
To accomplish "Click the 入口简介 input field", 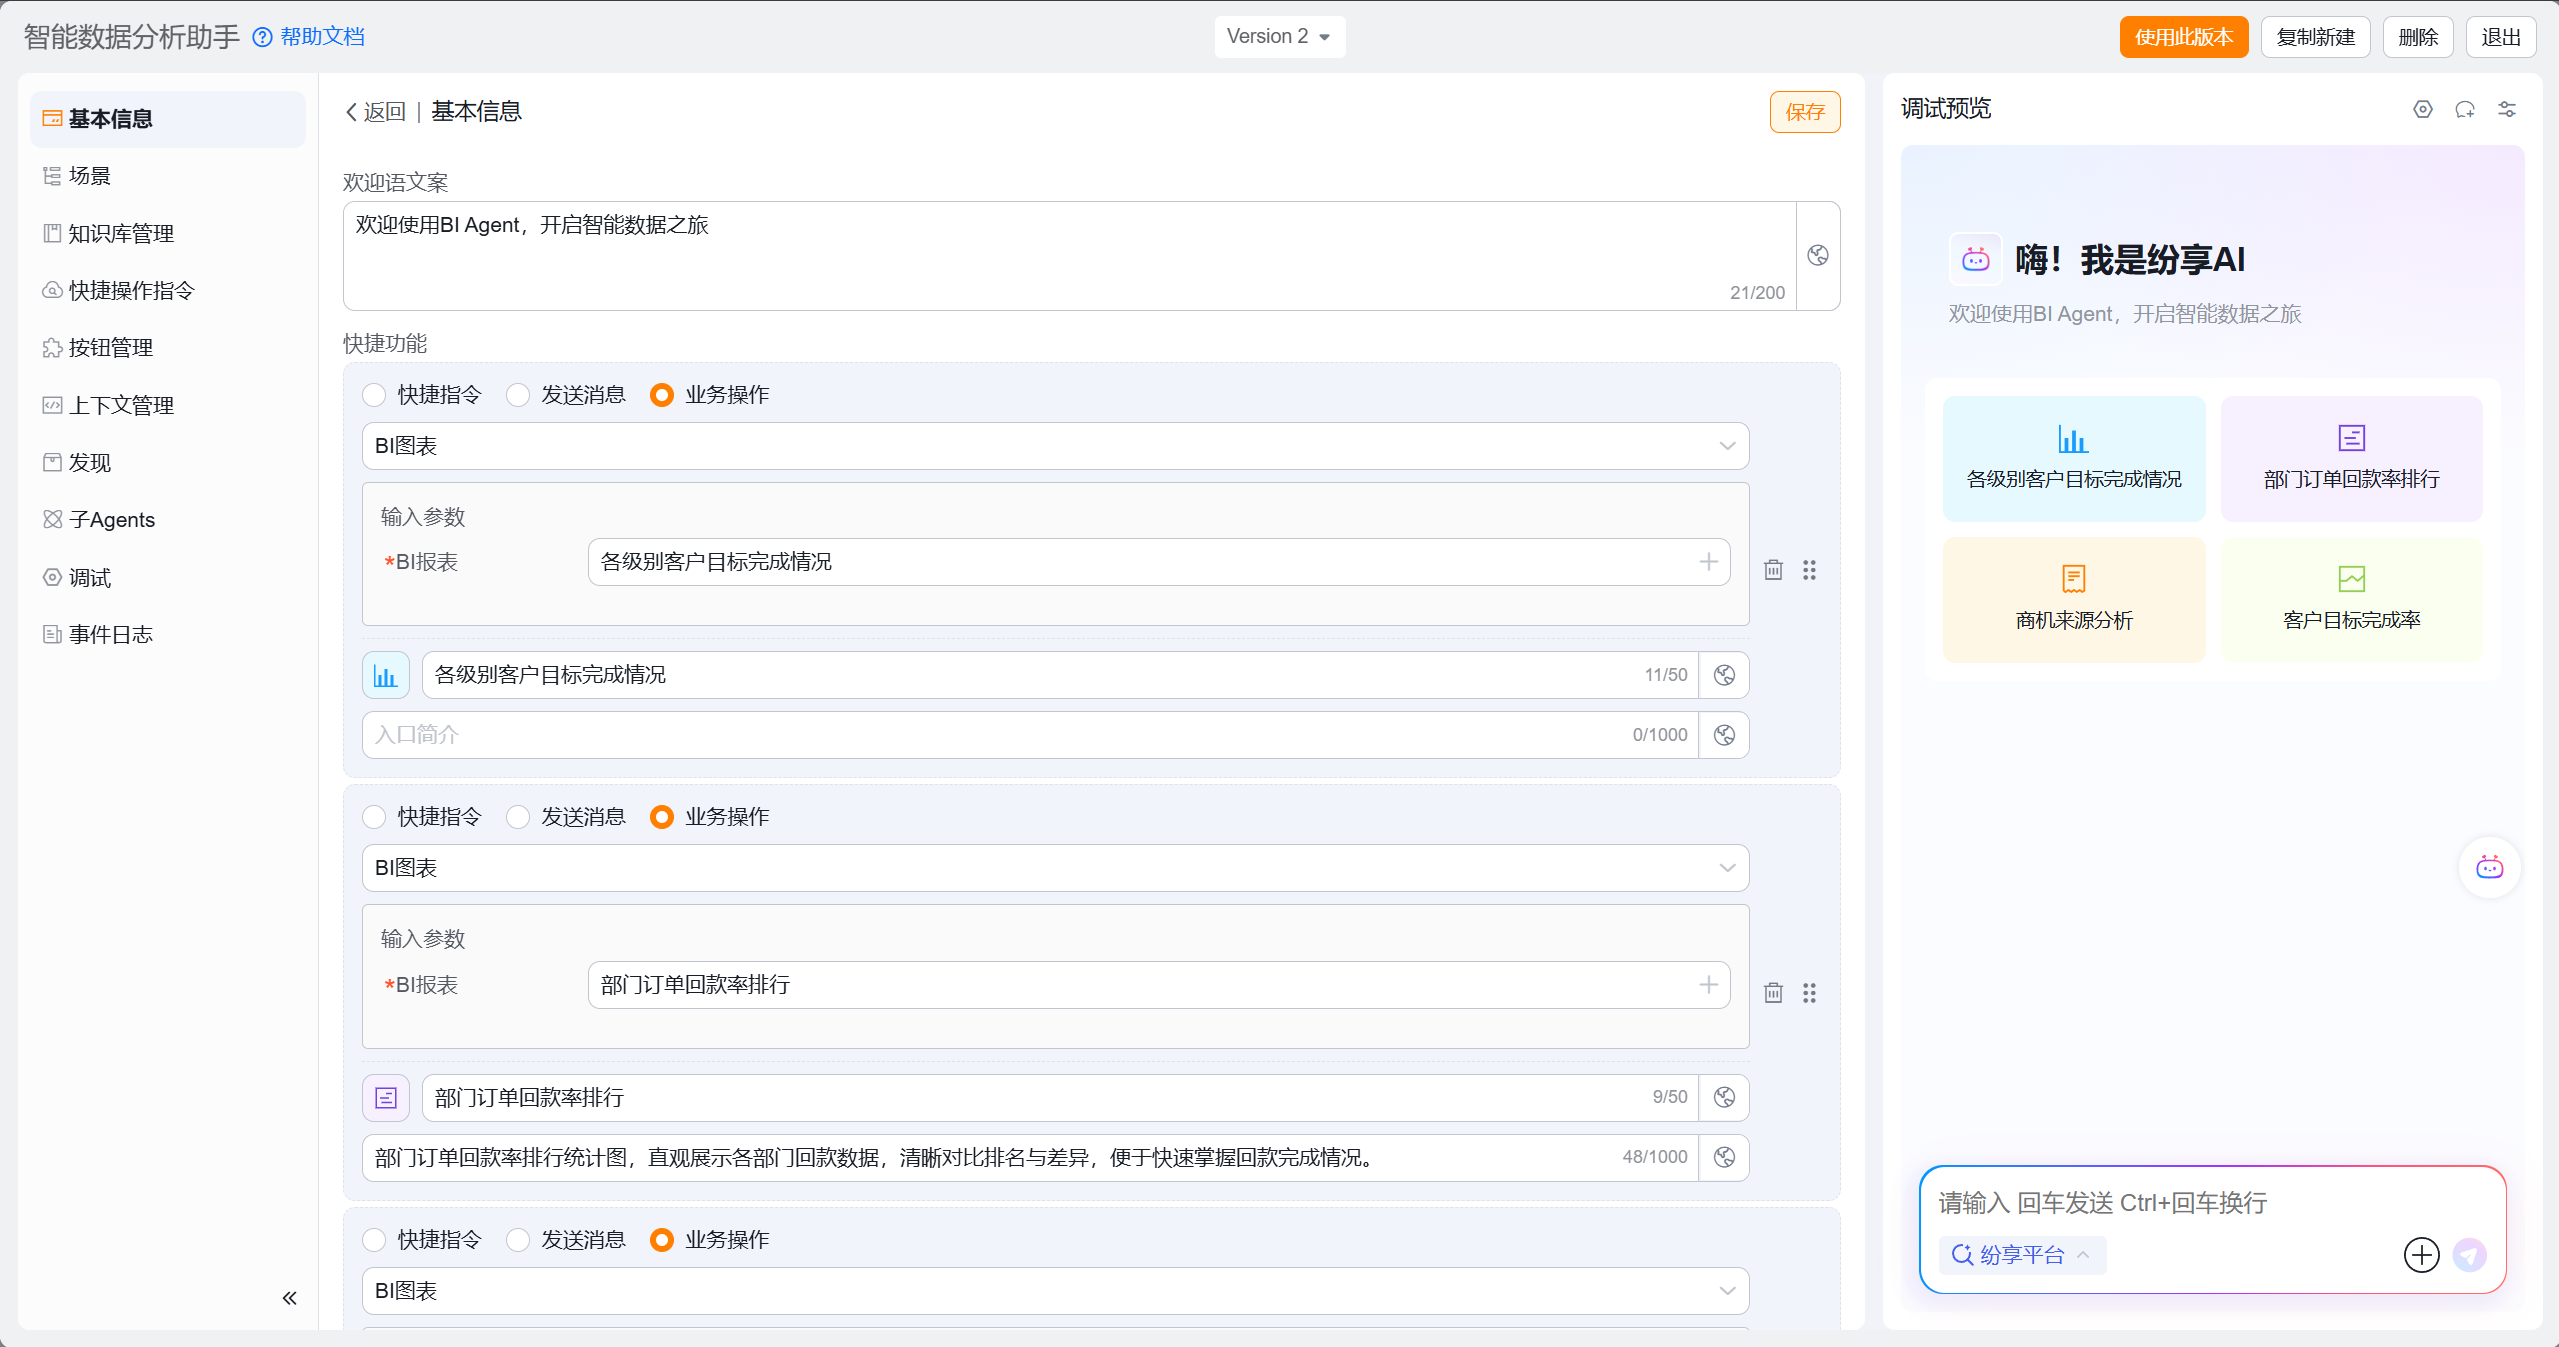I will 1000,735.
